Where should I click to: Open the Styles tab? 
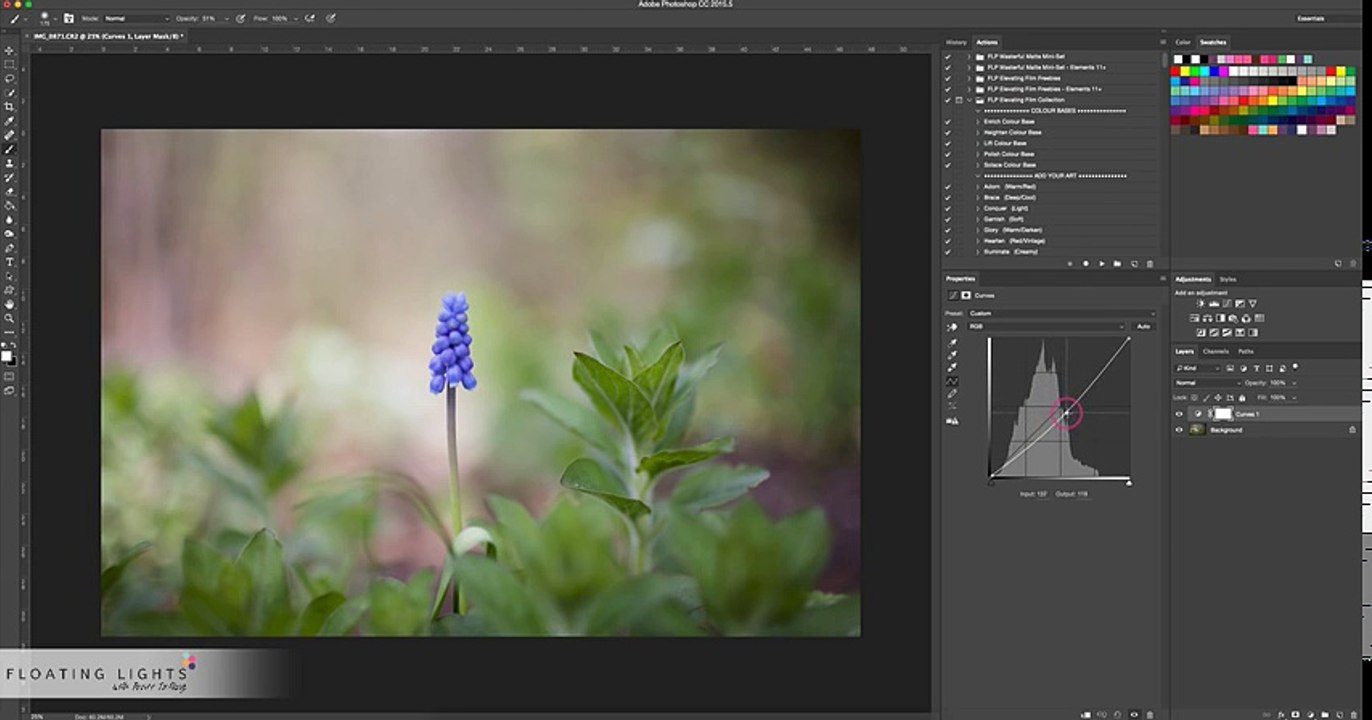coord(1228,279)
